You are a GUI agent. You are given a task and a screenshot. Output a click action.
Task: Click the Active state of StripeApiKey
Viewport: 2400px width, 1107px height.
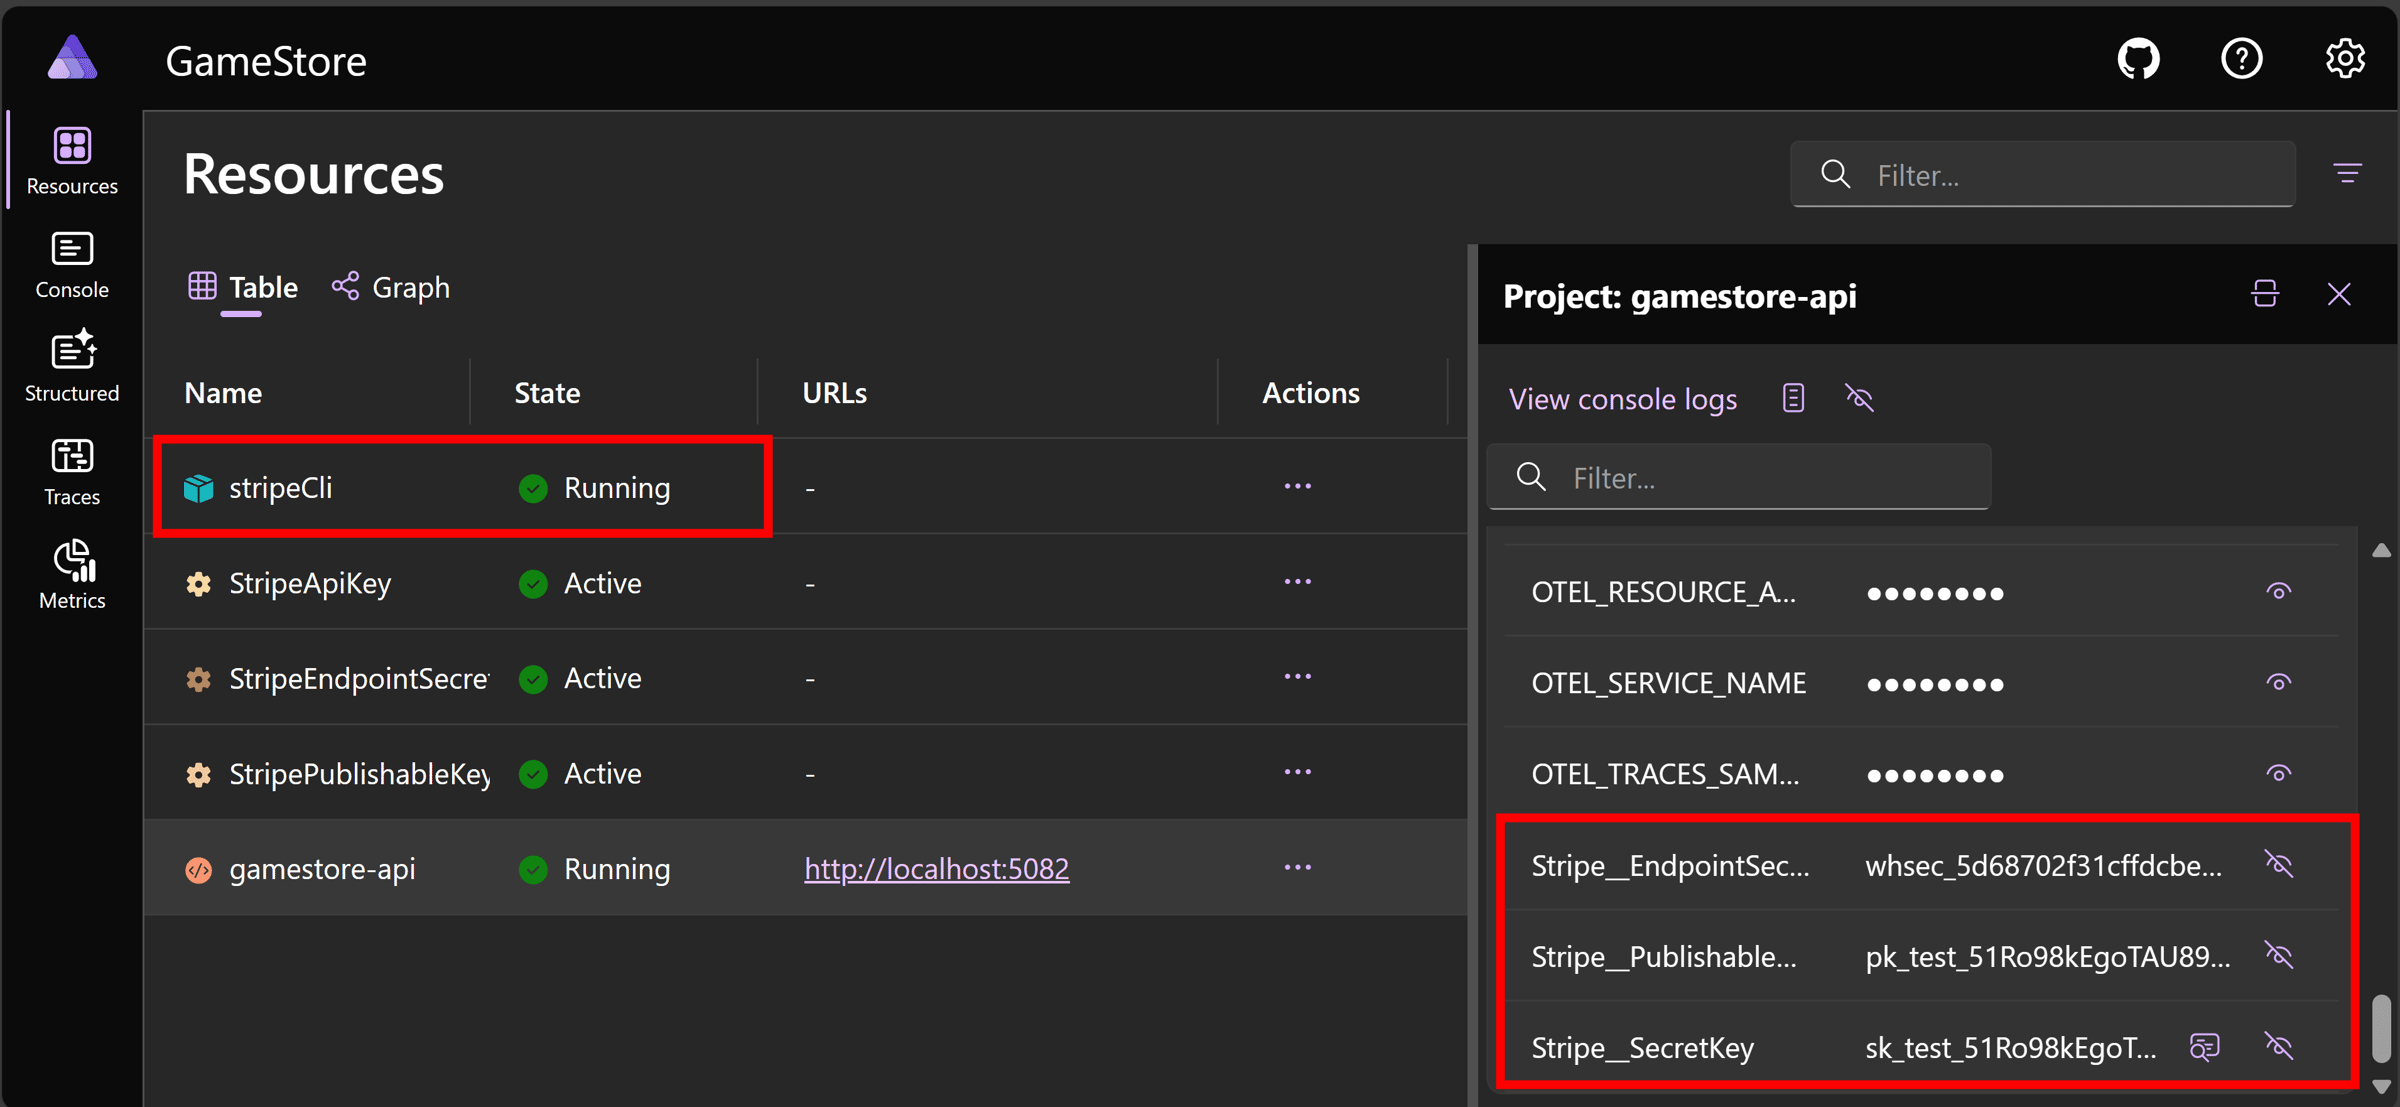(580, 583)
